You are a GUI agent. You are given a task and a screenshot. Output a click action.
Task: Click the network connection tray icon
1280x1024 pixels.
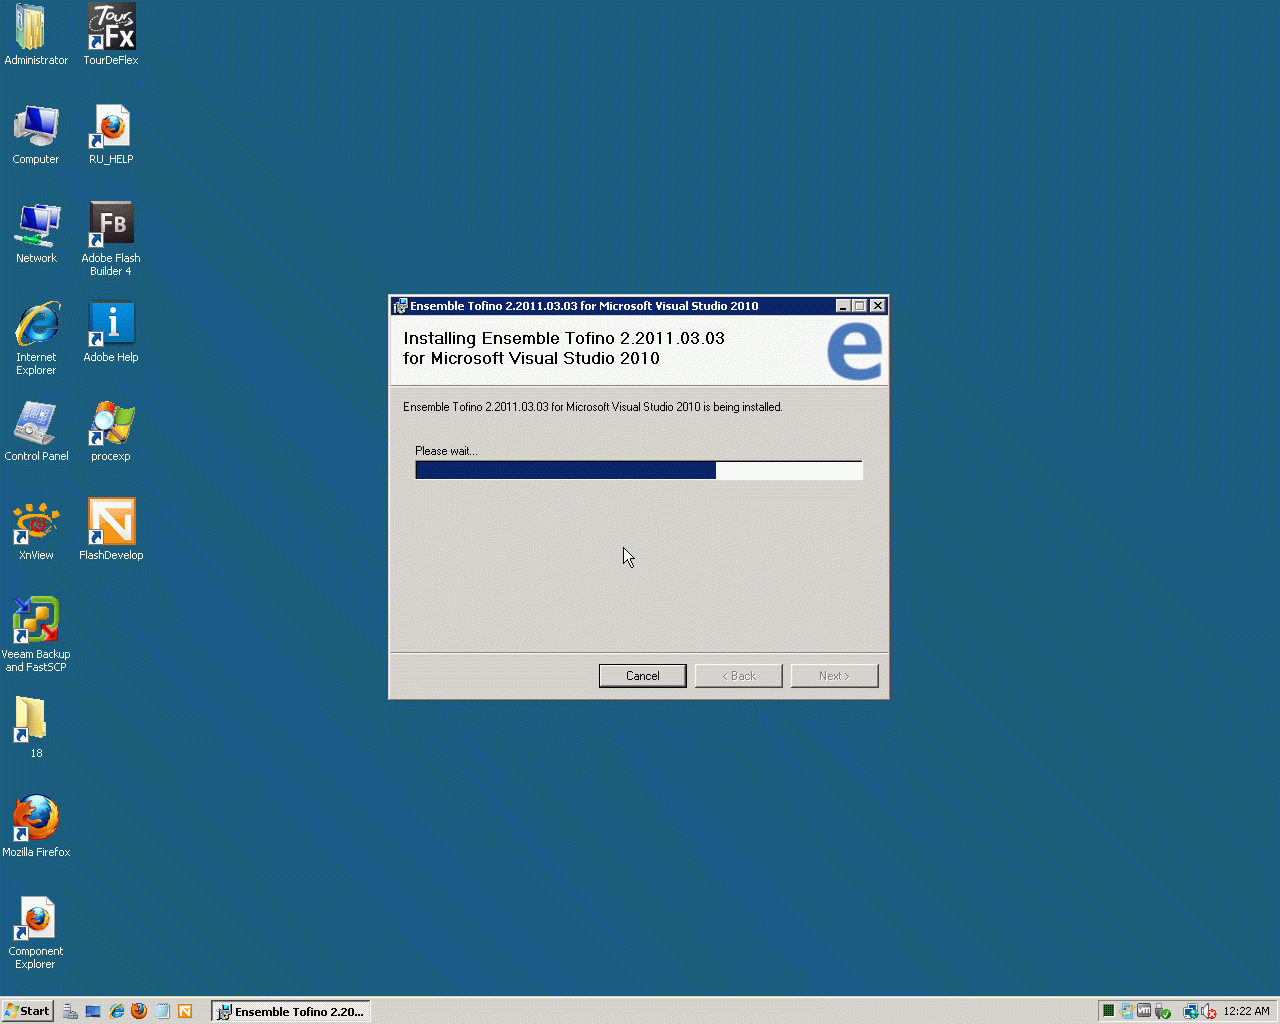coord(1190,1012)
